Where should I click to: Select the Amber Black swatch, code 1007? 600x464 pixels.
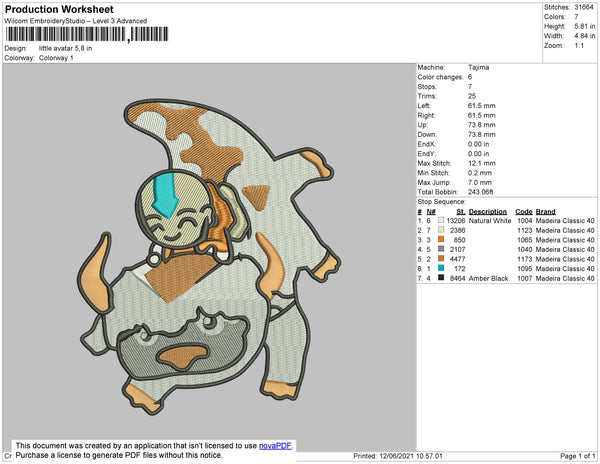click(x=441, y=278)
